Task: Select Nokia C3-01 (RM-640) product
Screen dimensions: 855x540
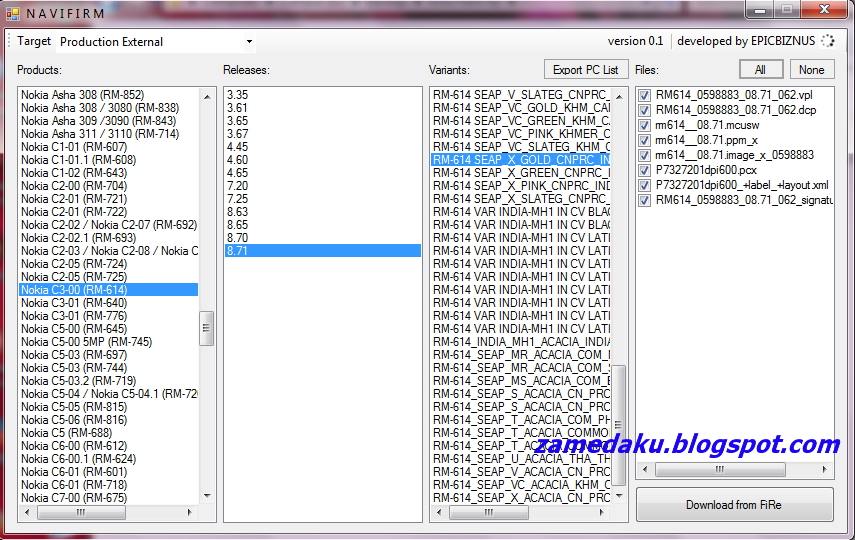Action: coord(109,303)
